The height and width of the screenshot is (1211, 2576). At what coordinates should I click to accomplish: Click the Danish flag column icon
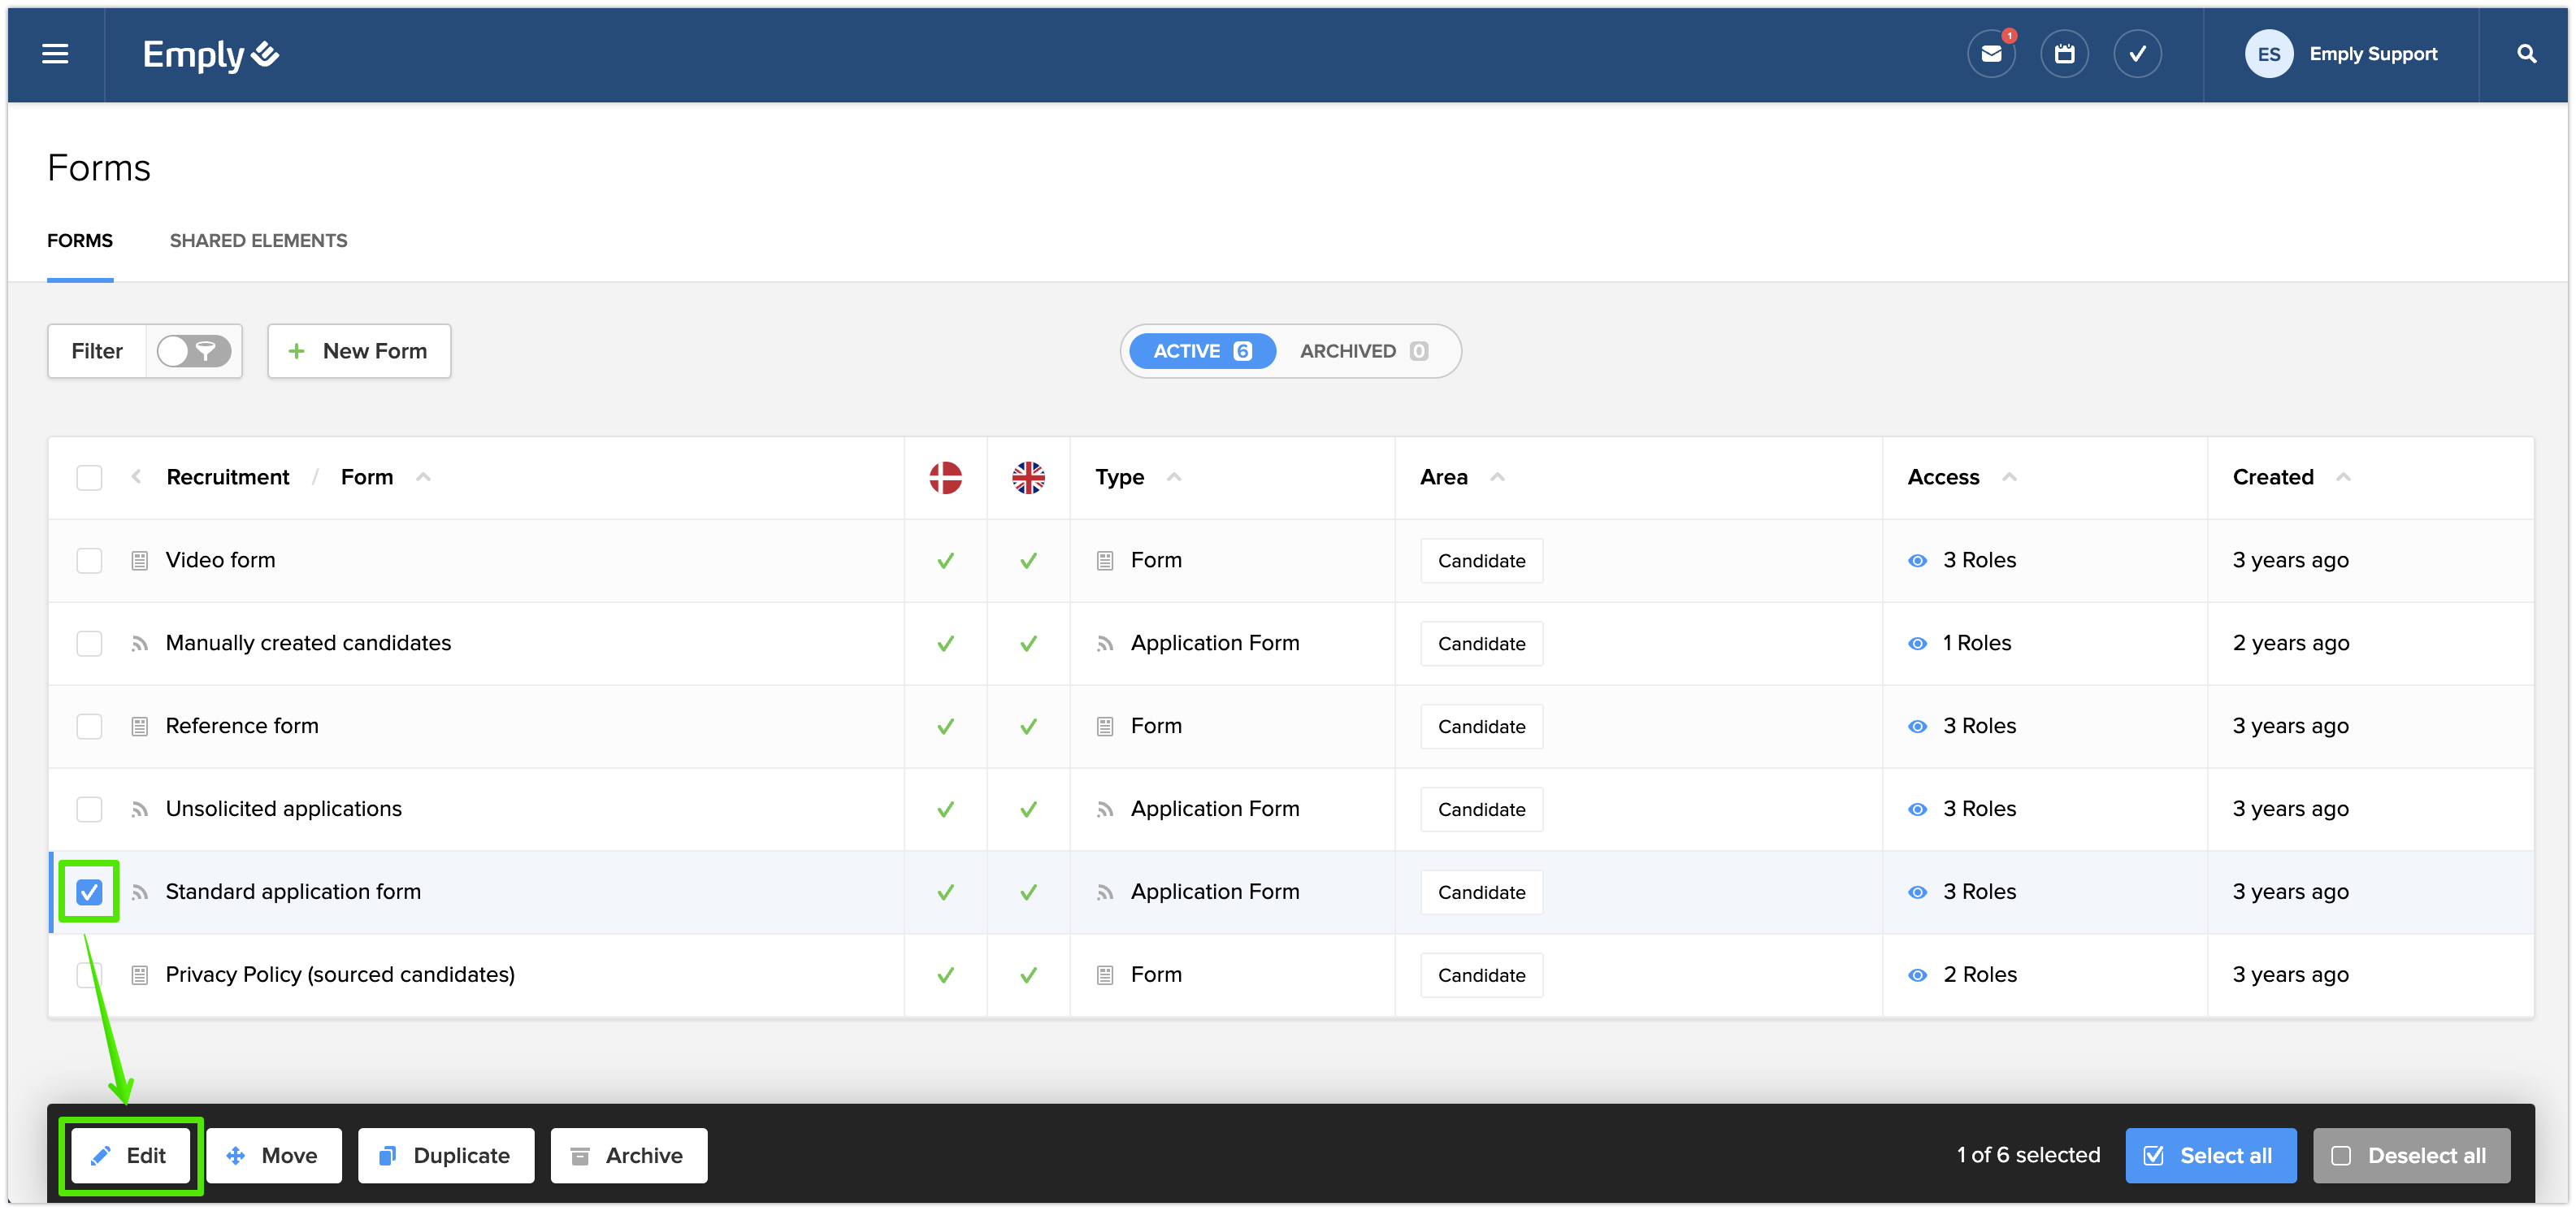pos(945,477)
